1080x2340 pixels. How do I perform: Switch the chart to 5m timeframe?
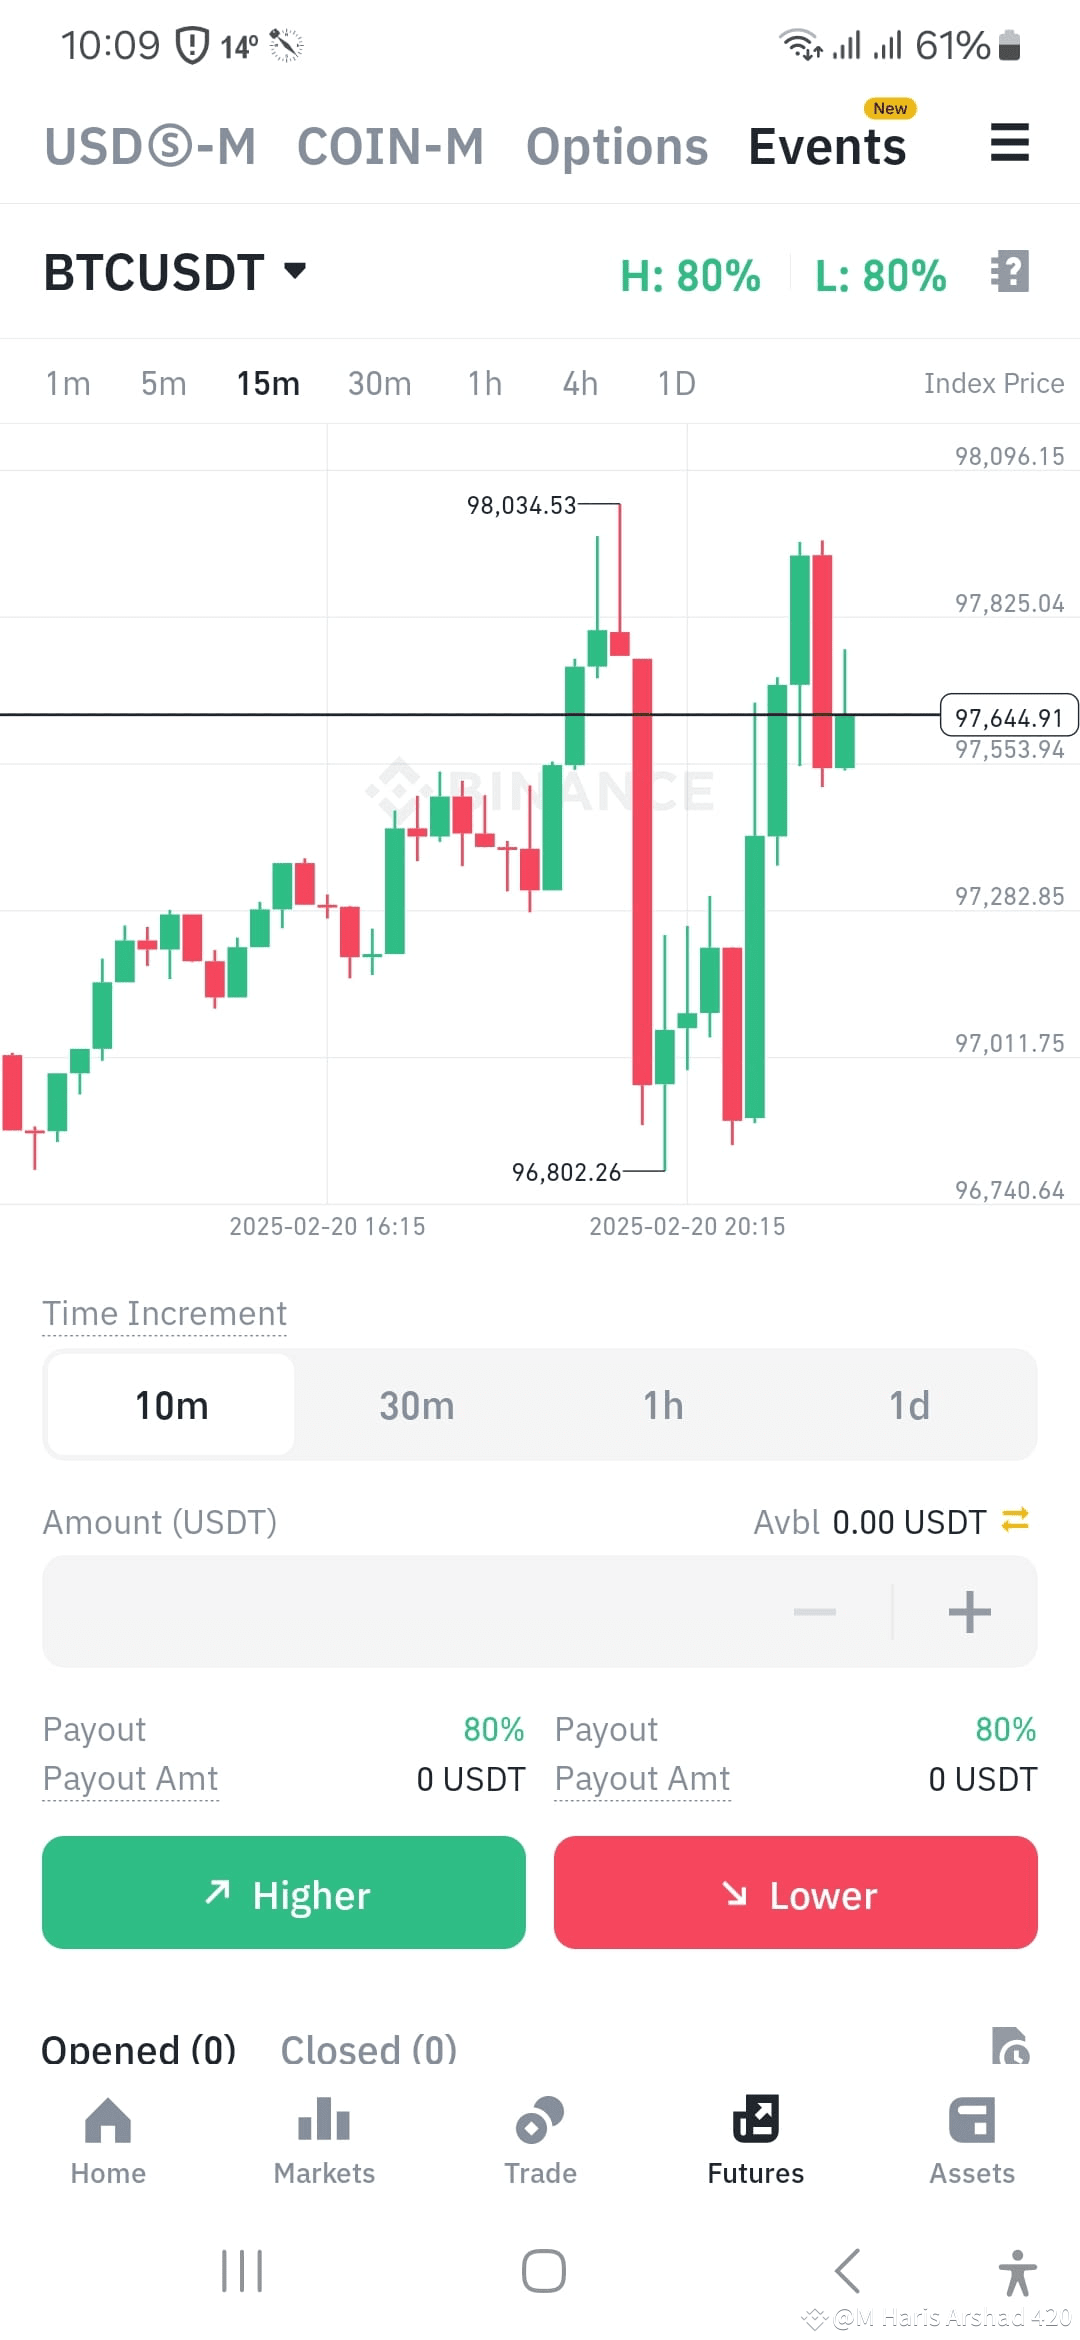pos(162,382)
